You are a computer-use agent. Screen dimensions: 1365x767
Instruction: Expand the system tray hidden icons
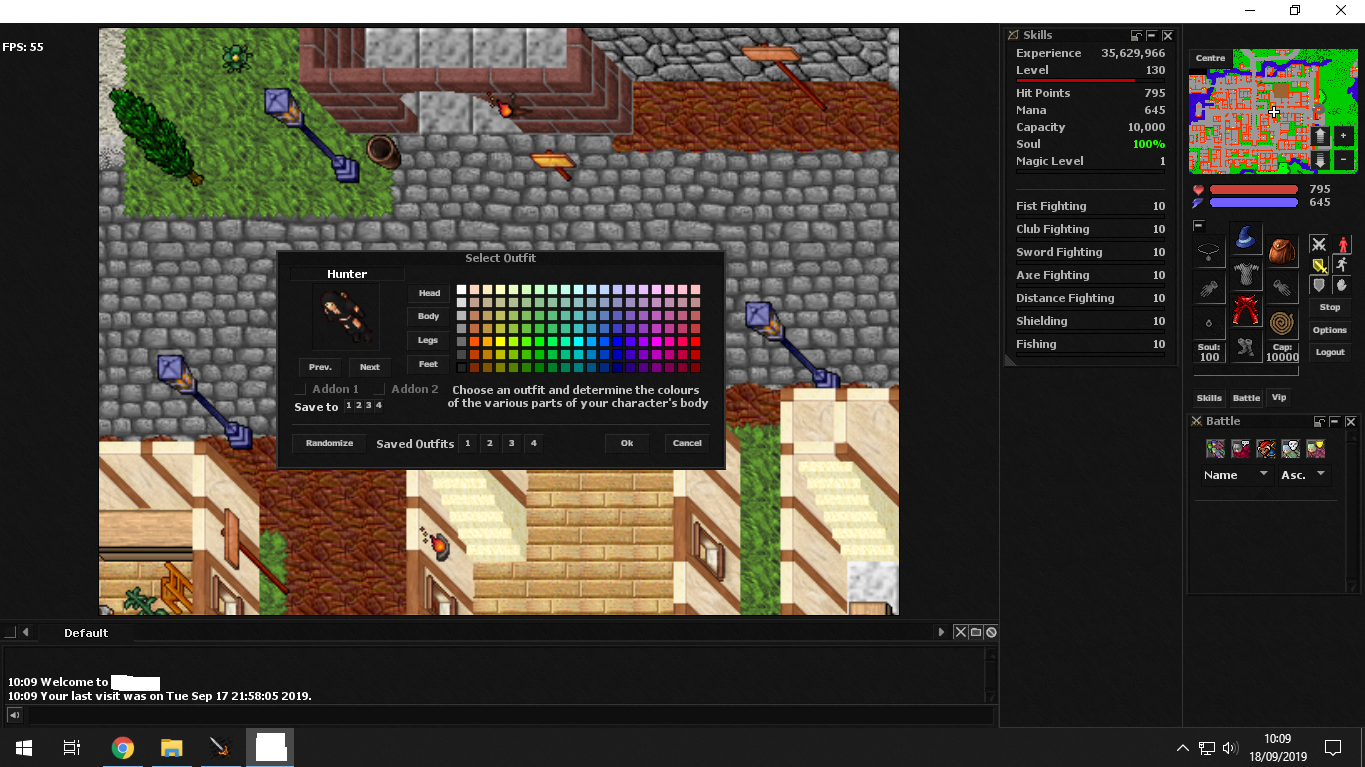[1182, 748]
